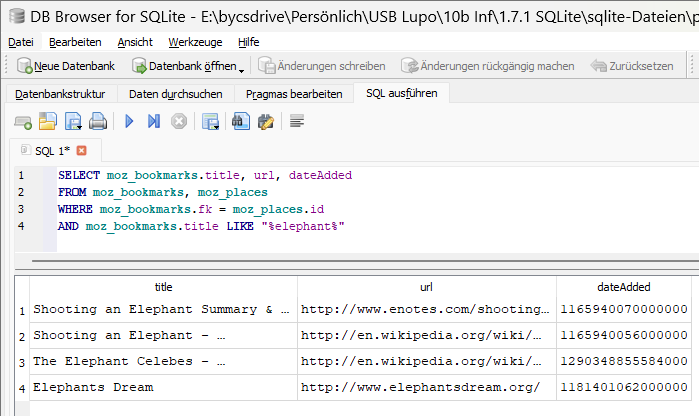The image size is (699, 416).
Task: Select cell 'Shooting an Elephant Summary & …'
Action: pyautogui.click(x=163, y=309)
